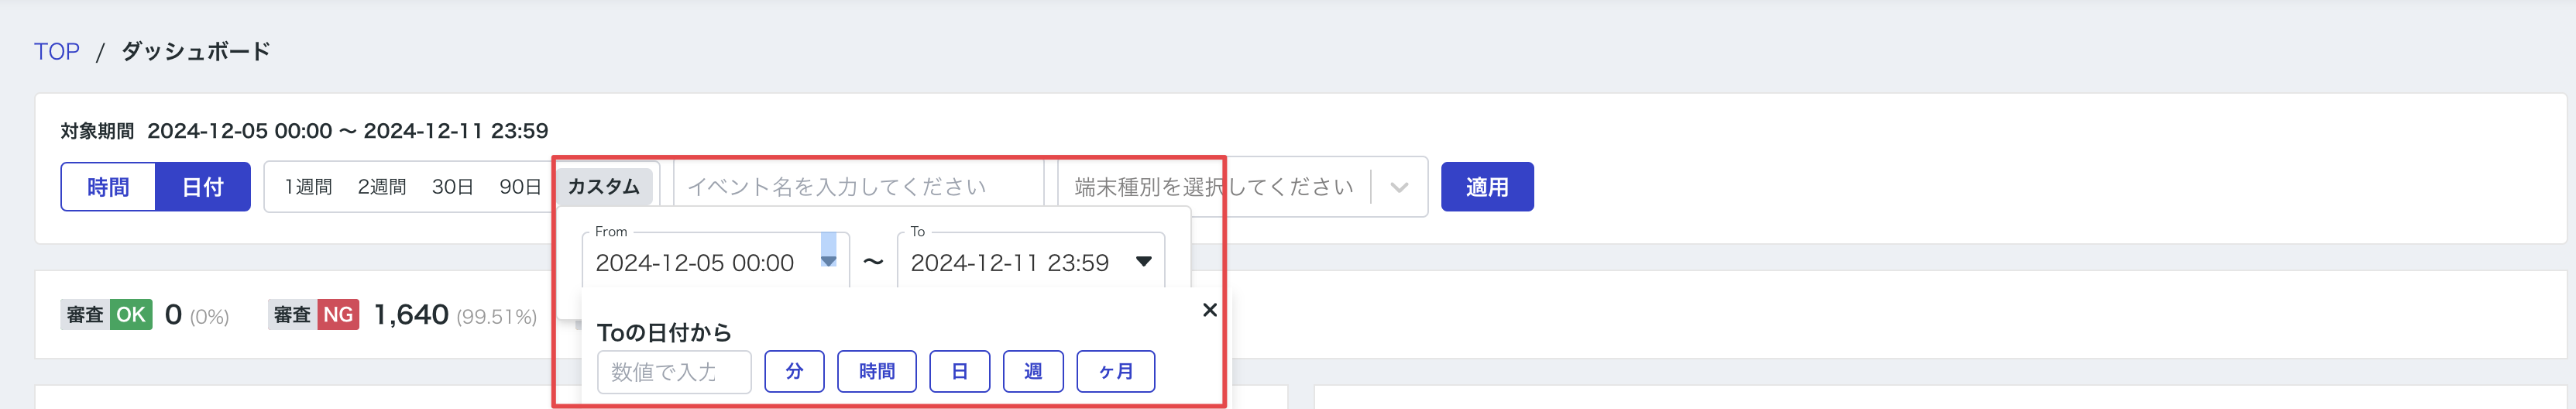
Task: Go to TOP breadcrumb link
Action: 56,52
